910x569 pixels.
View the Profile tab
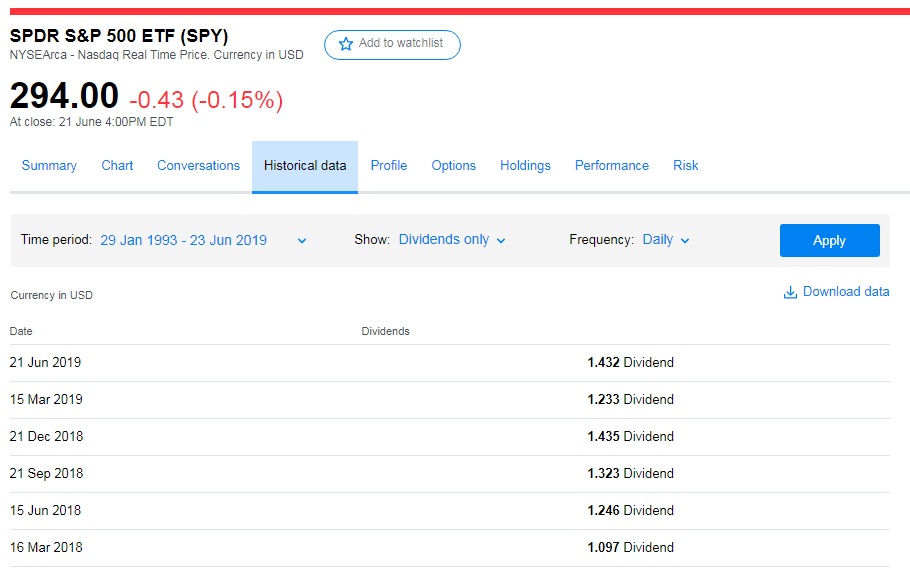point(389,166)
